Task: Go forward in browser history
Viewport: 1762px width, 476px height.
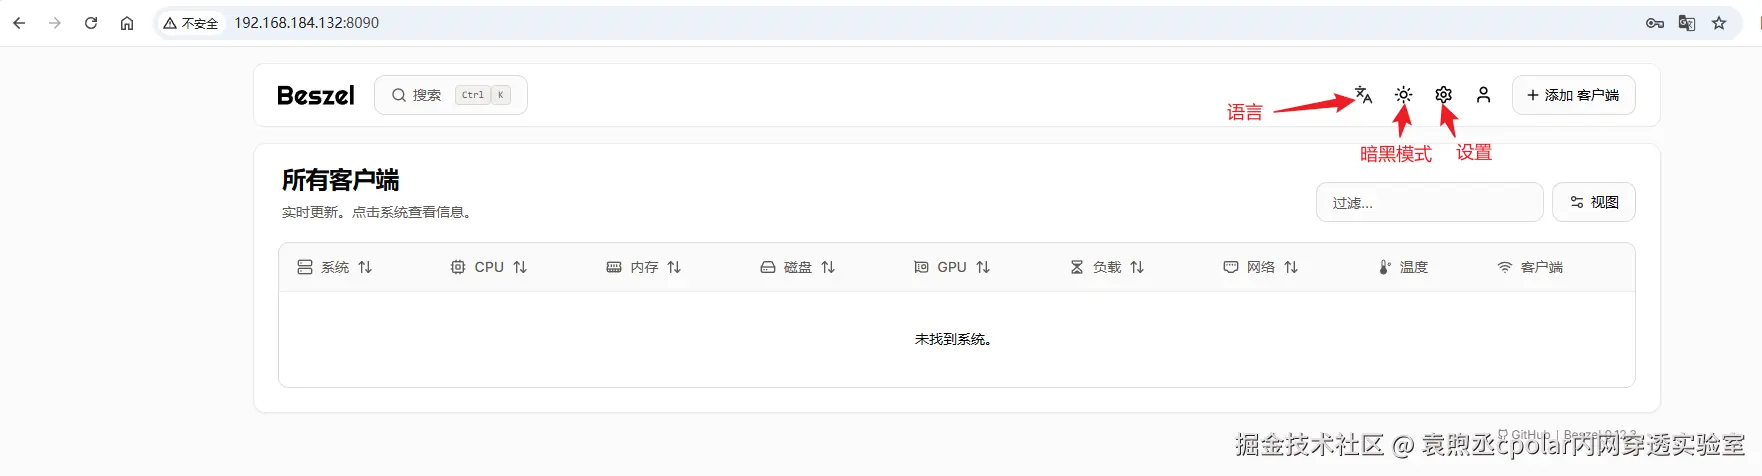Action: (55, 23)
